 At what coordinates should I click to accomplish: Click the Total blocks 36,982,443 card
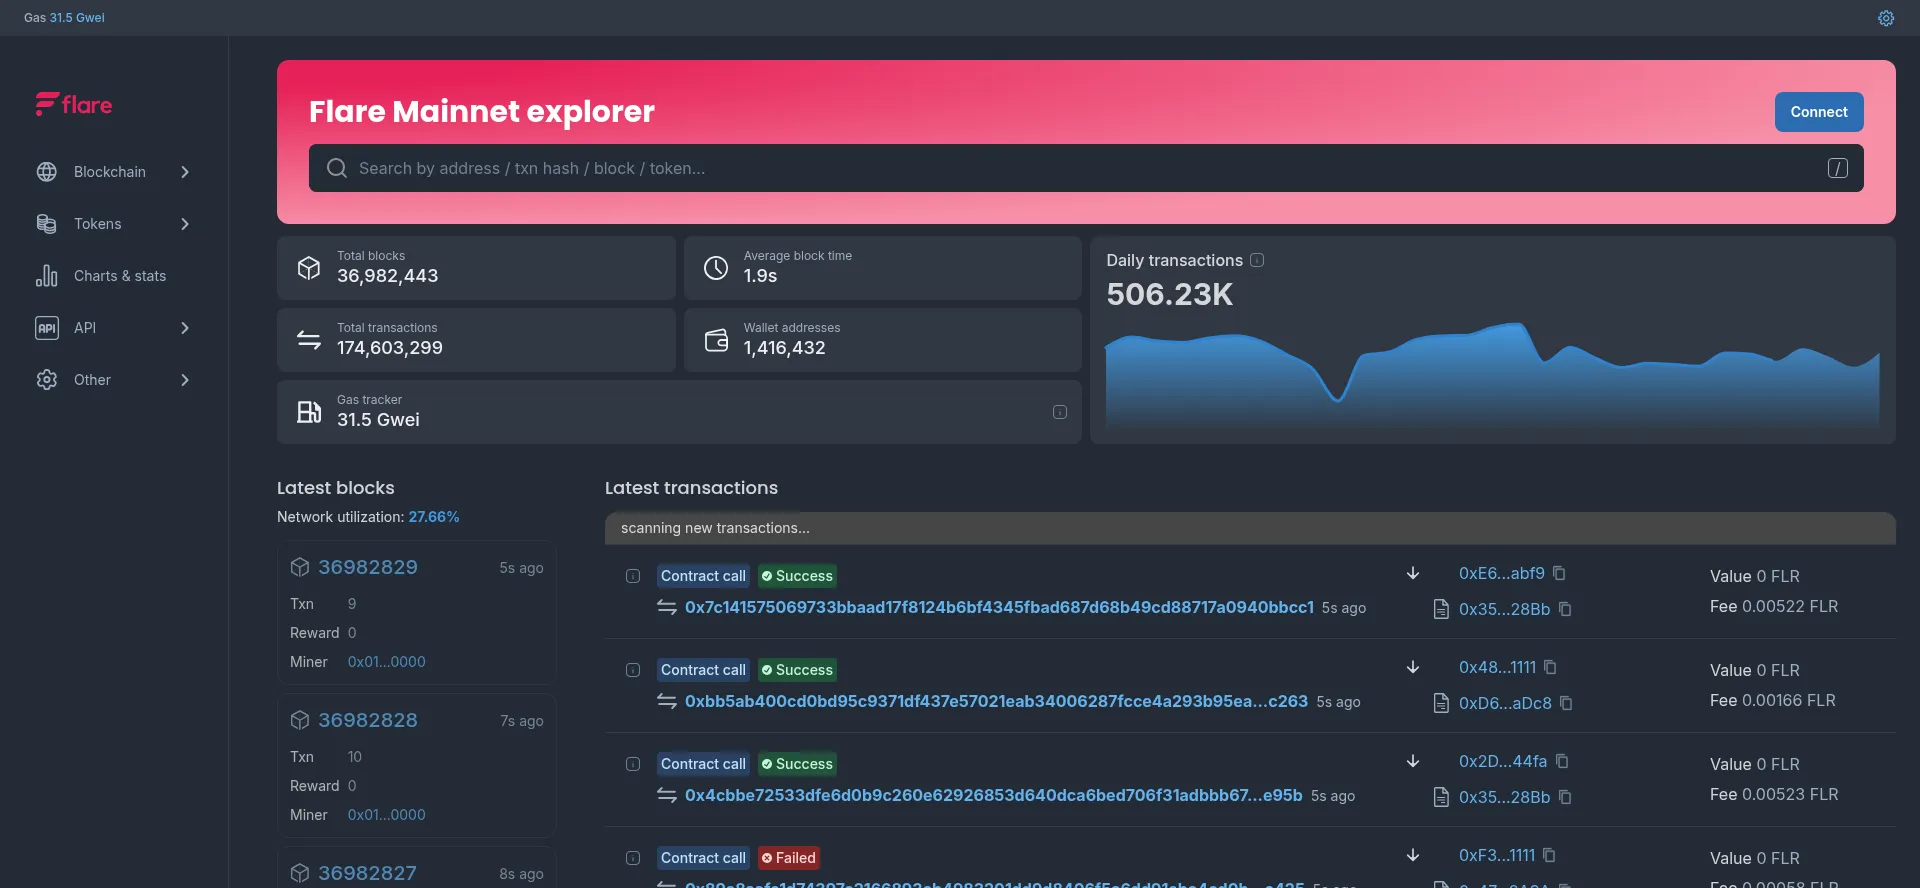(476, 268)
